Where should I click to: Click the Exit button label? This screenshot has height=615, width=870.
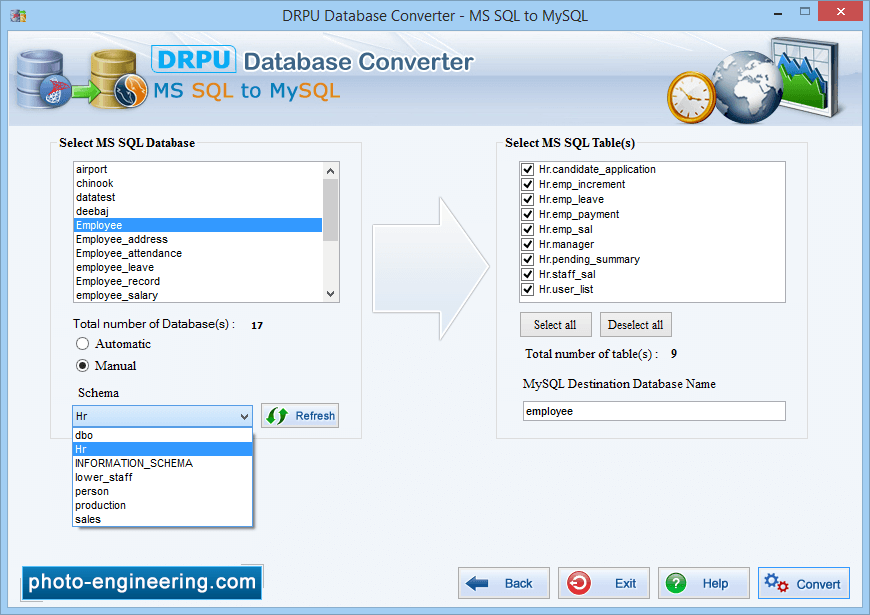(x=625, y=583)
